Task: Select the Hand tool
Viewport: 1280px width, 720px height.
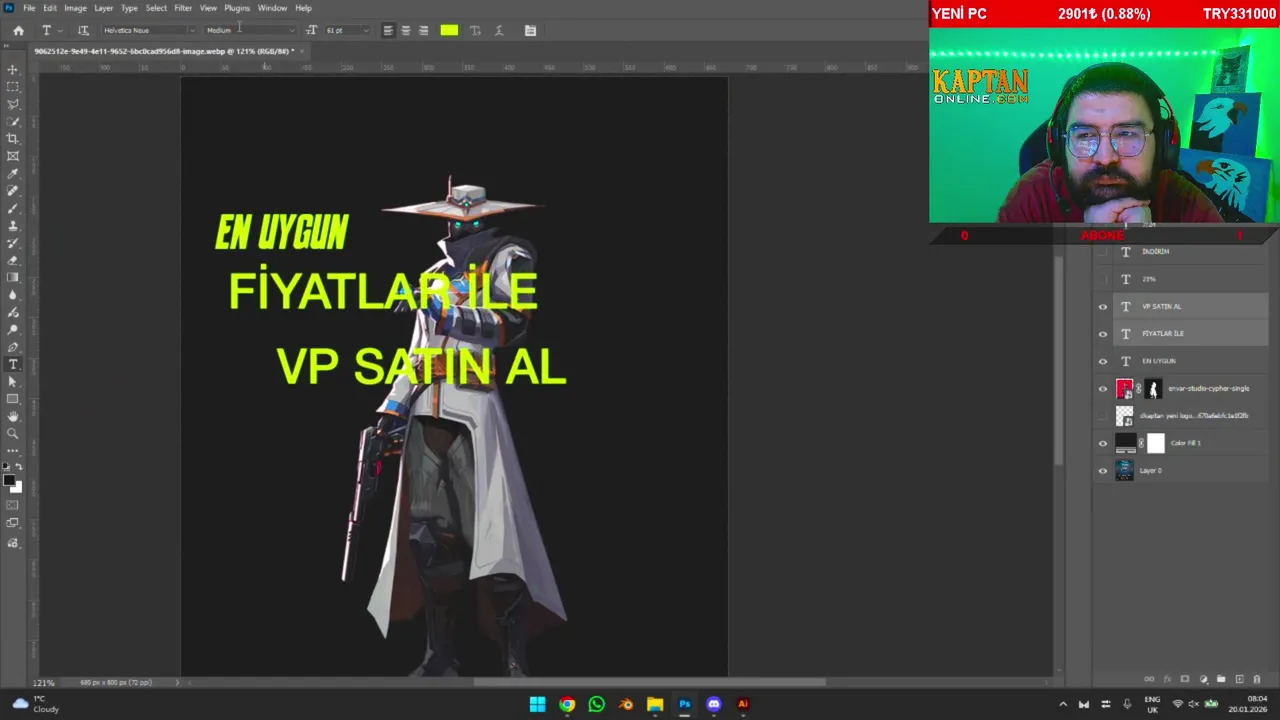Action: pyautogui.click(x=13, y=417)
